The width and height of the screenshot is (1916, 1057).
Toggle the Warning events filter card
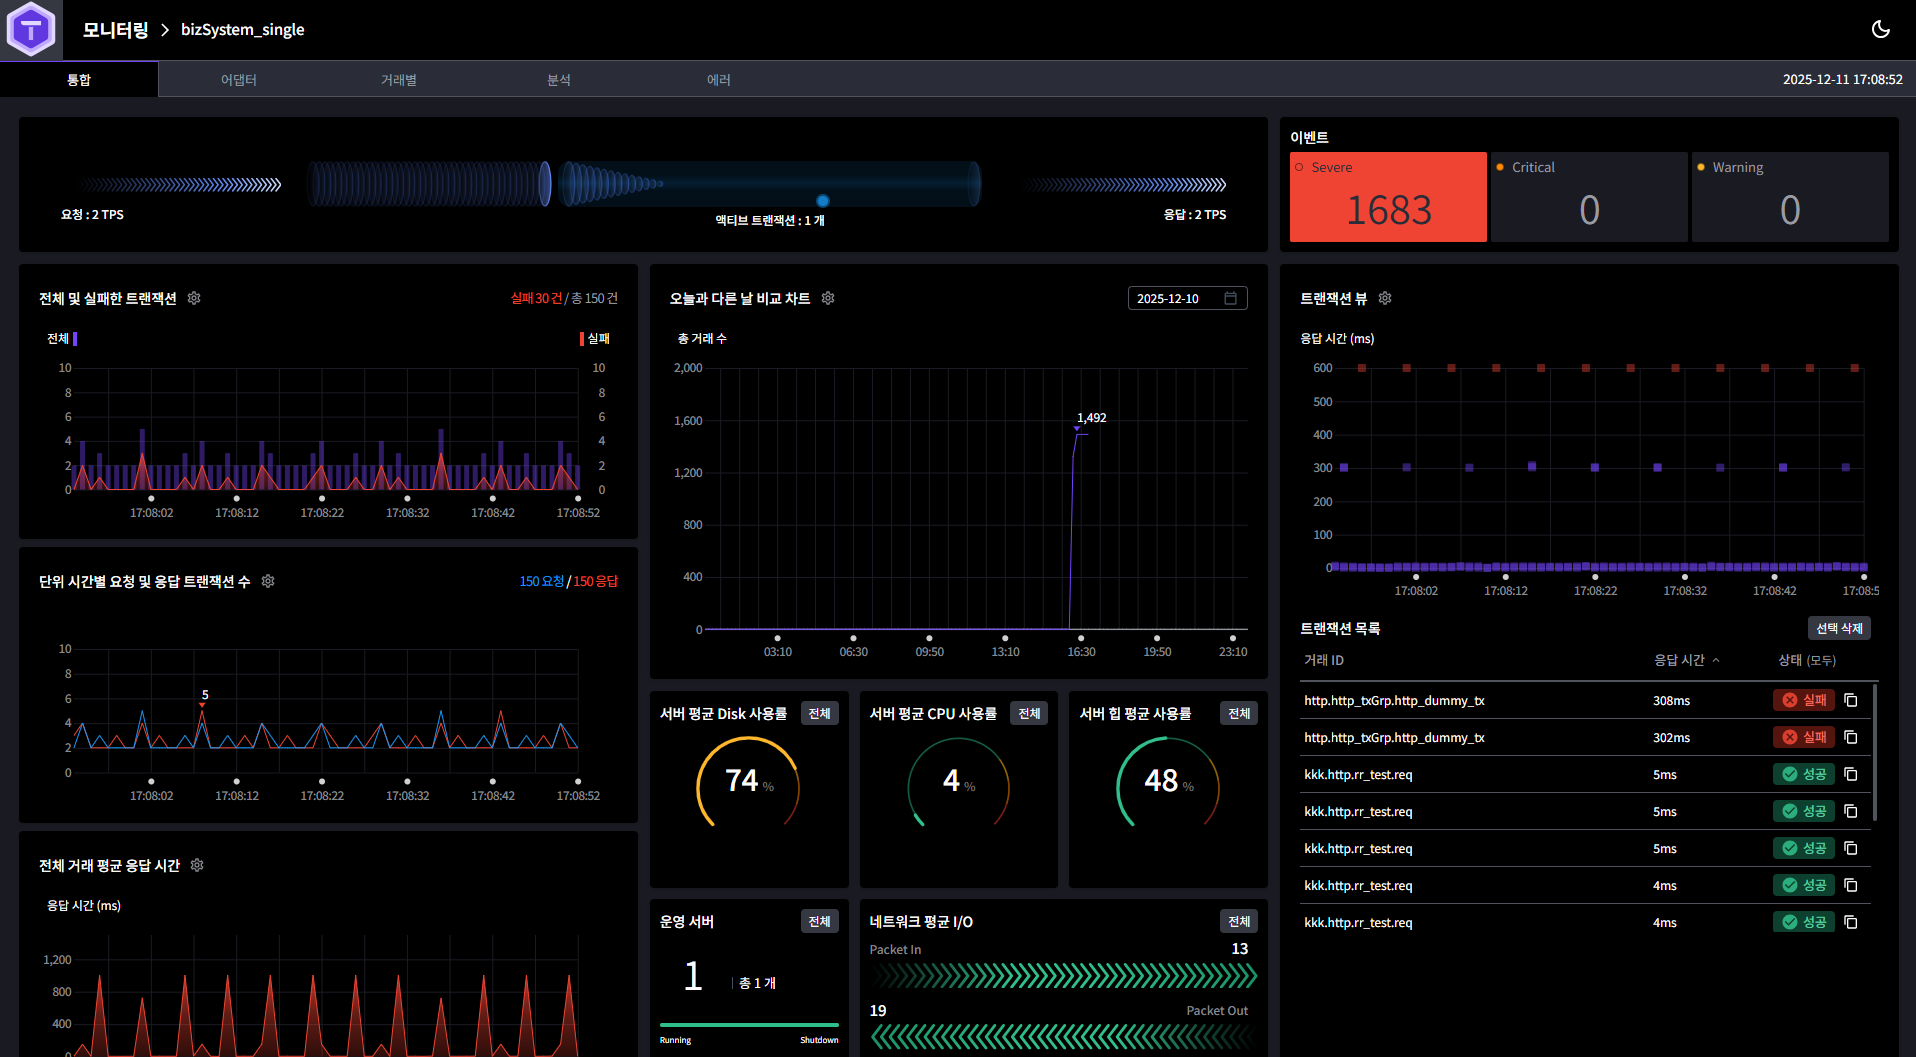[1789, 196]
